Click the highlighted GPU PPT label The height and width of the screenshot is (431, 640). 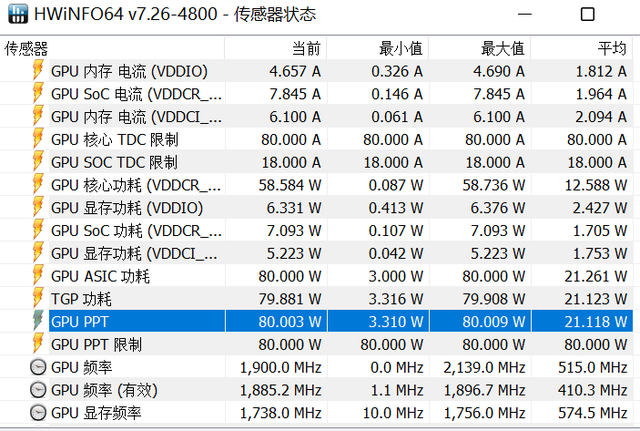click(x=80, y=322)
